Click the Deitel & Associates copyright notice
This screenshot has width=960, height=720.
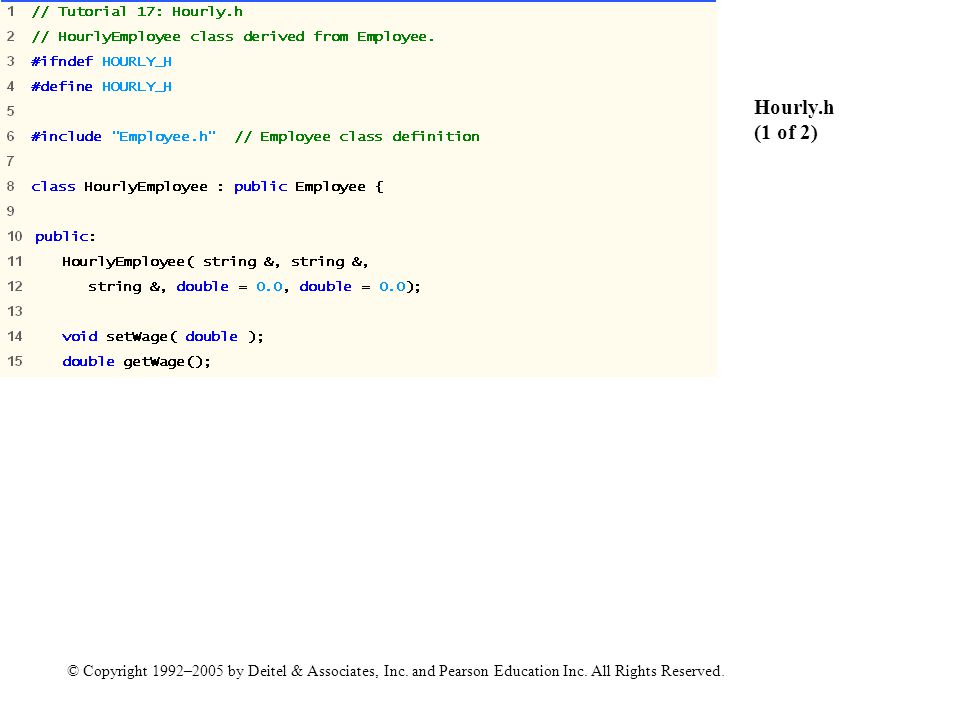pos(396,671)
